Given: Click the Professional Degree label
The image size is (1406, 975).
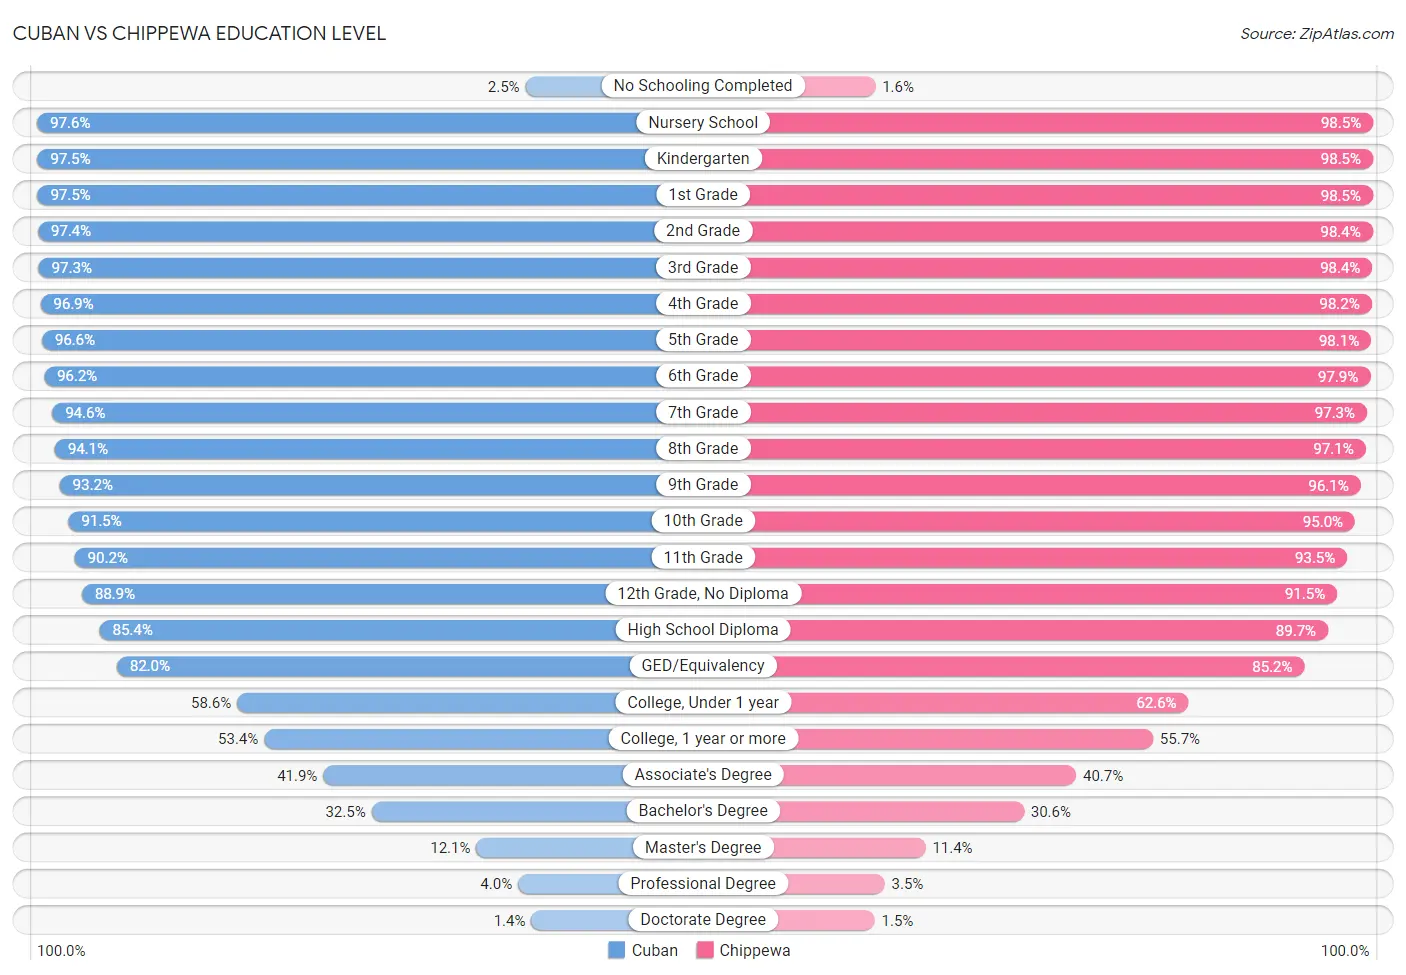Looking at the screenshot, I should point(703,883).
